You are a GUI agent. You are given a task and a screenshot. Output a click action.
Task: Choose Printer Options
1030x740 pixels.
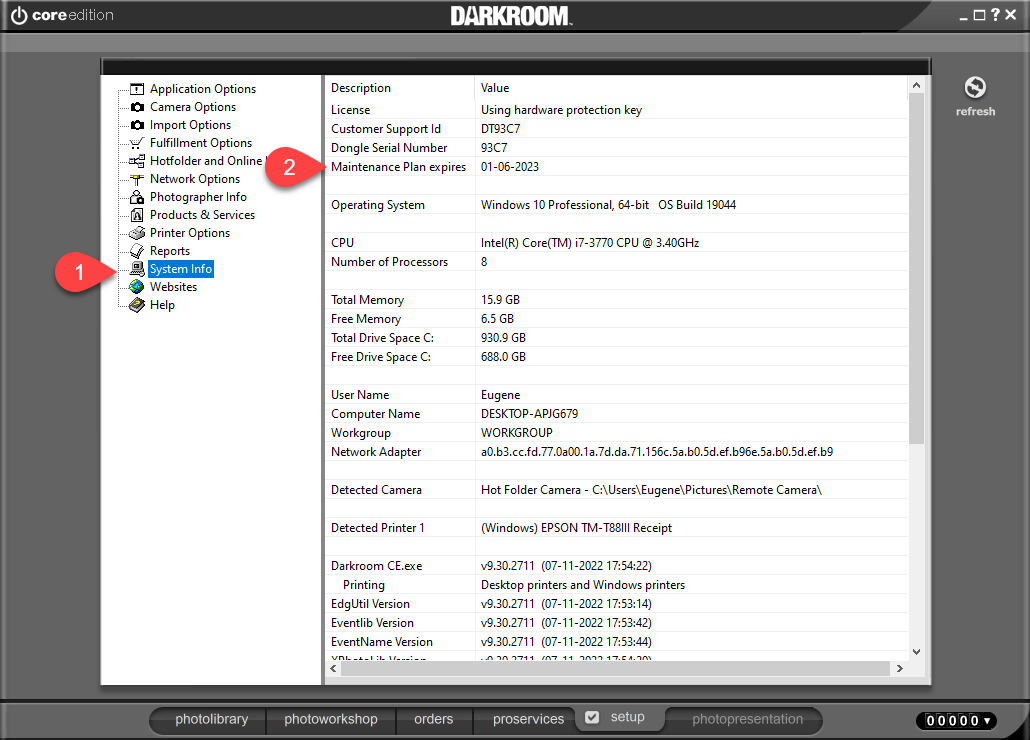(190, 233)
